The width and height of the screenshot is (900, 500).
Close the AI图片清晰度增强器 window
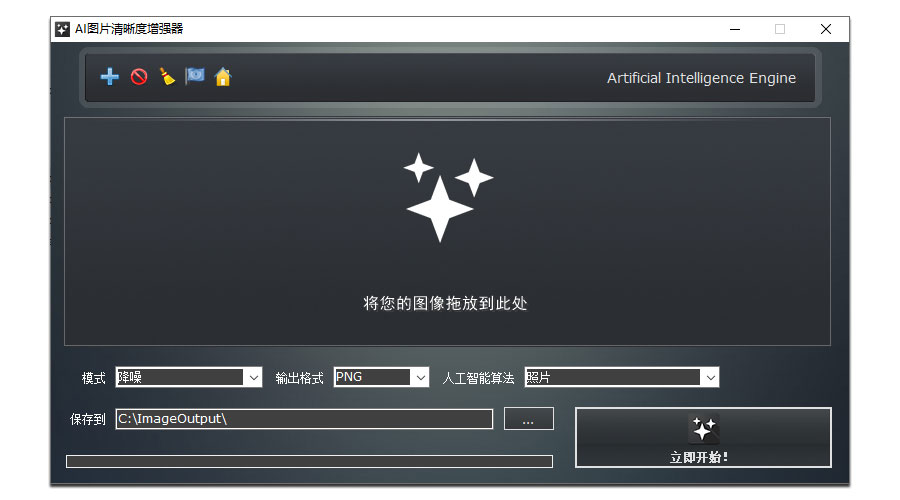coord(826,29)
